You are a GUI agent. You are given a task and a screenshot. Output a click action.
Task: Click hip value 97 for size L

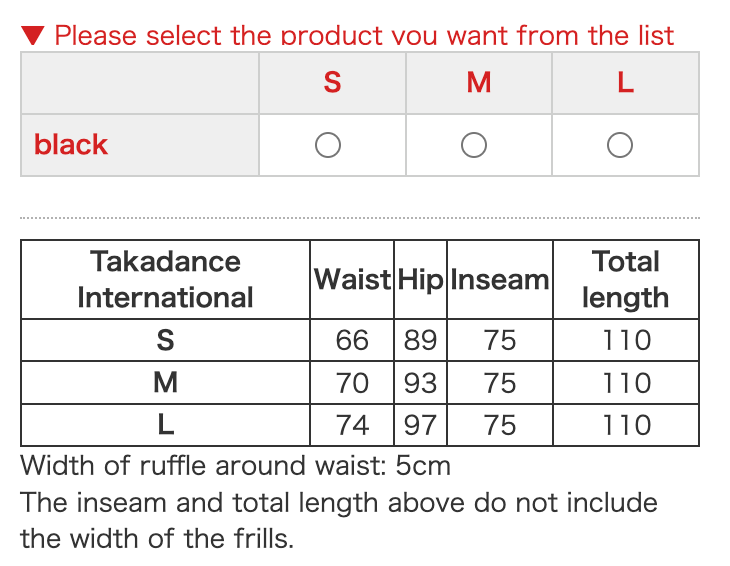point(420,425)
